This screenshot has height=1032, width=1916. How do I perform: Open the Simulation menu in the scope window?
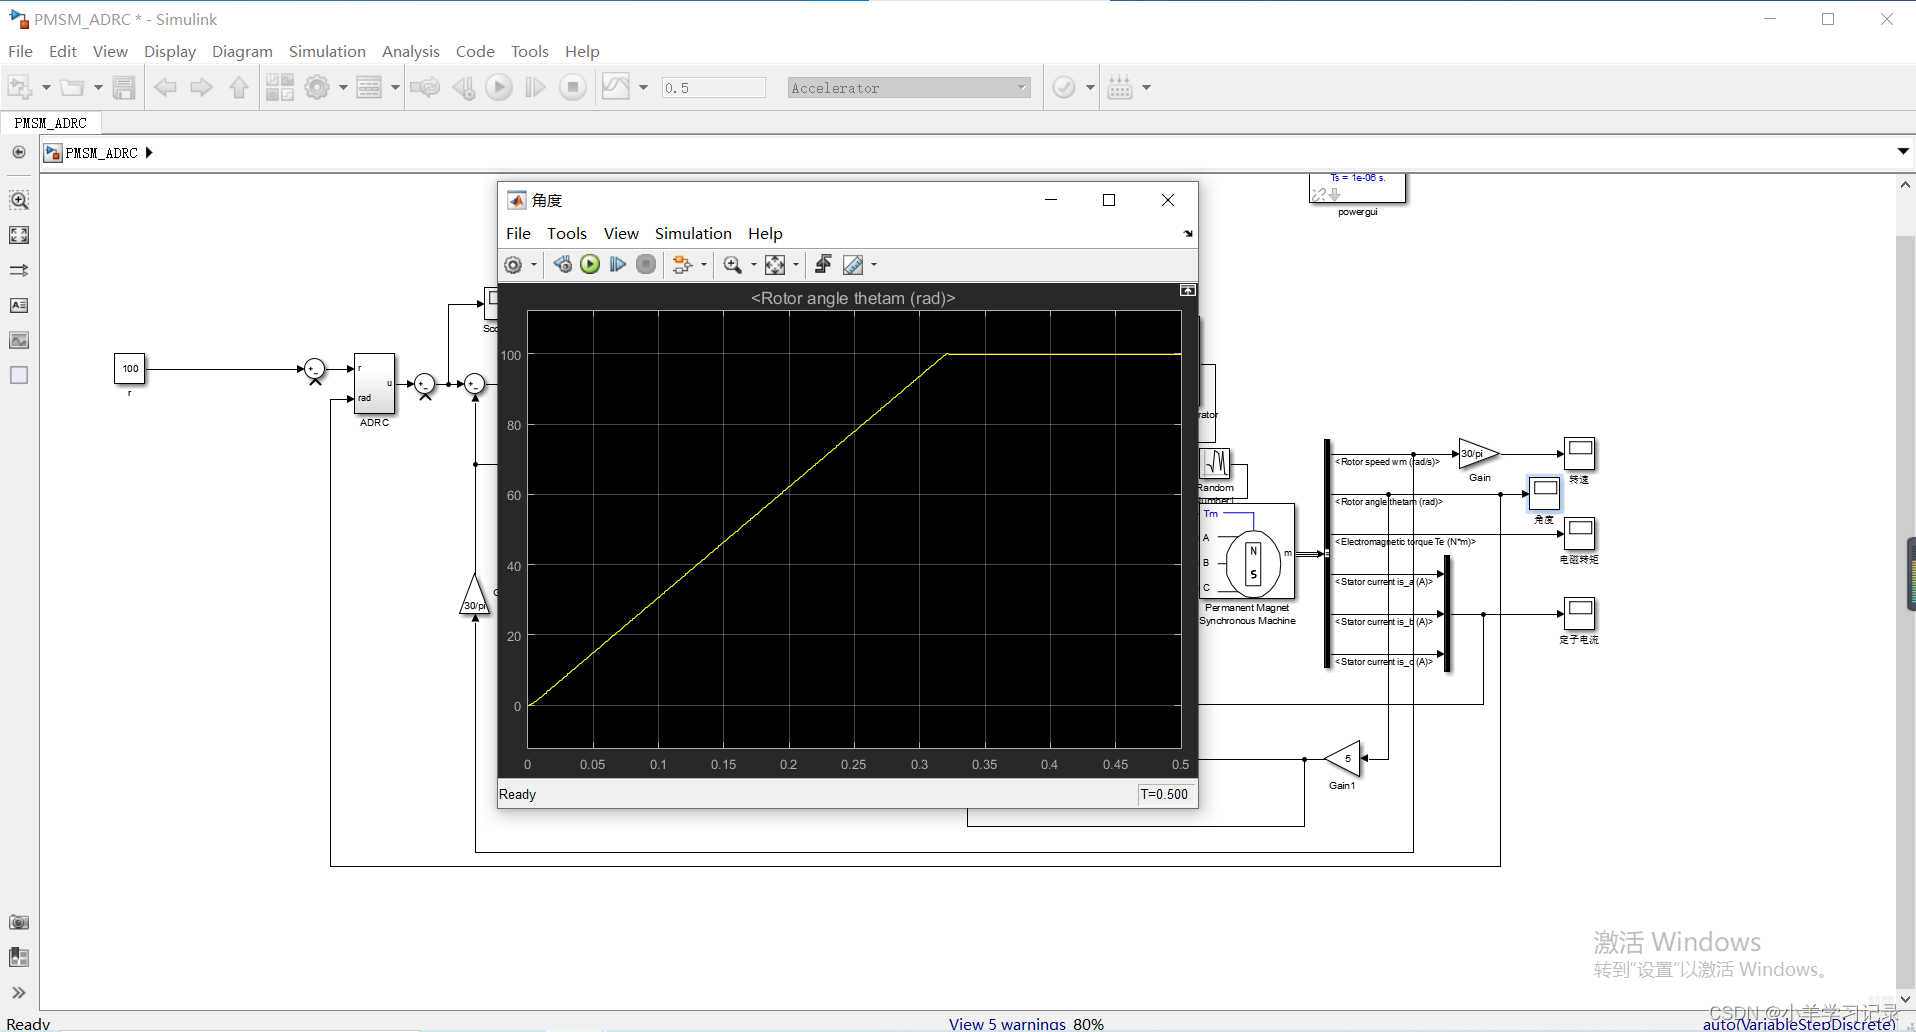693,233
